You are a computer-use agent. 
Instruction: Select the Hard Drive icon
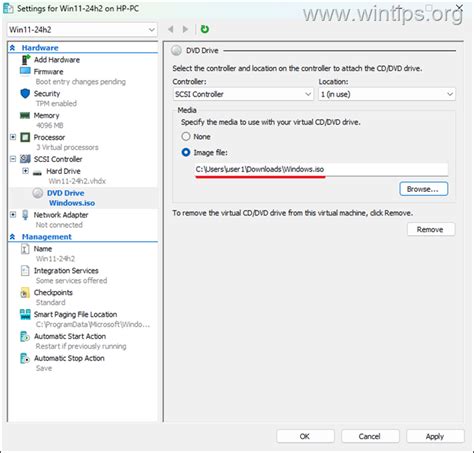[x=37, y=172]
